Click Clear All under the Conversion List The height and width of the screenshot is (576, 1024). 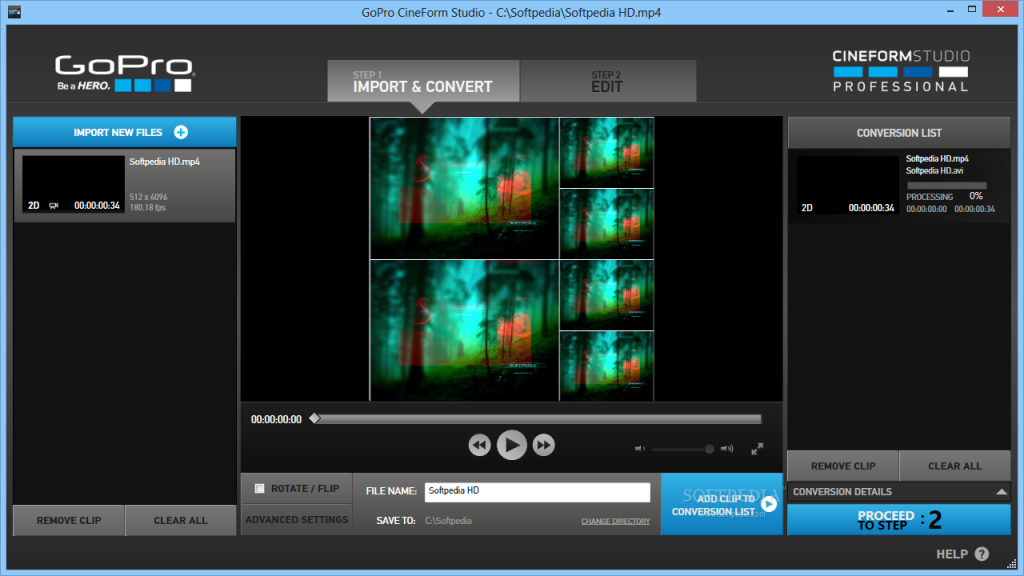tap(954, 465)
